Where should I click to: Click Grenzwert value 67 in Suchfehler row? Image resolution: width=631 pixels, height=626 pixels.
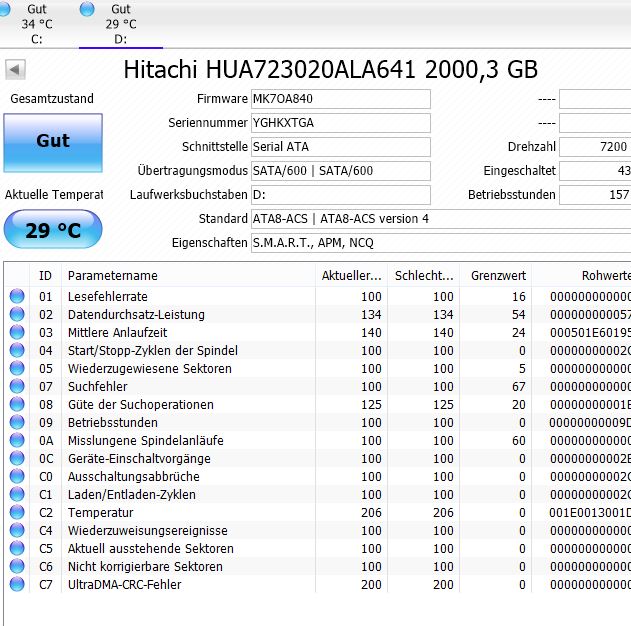pos(519,387)
